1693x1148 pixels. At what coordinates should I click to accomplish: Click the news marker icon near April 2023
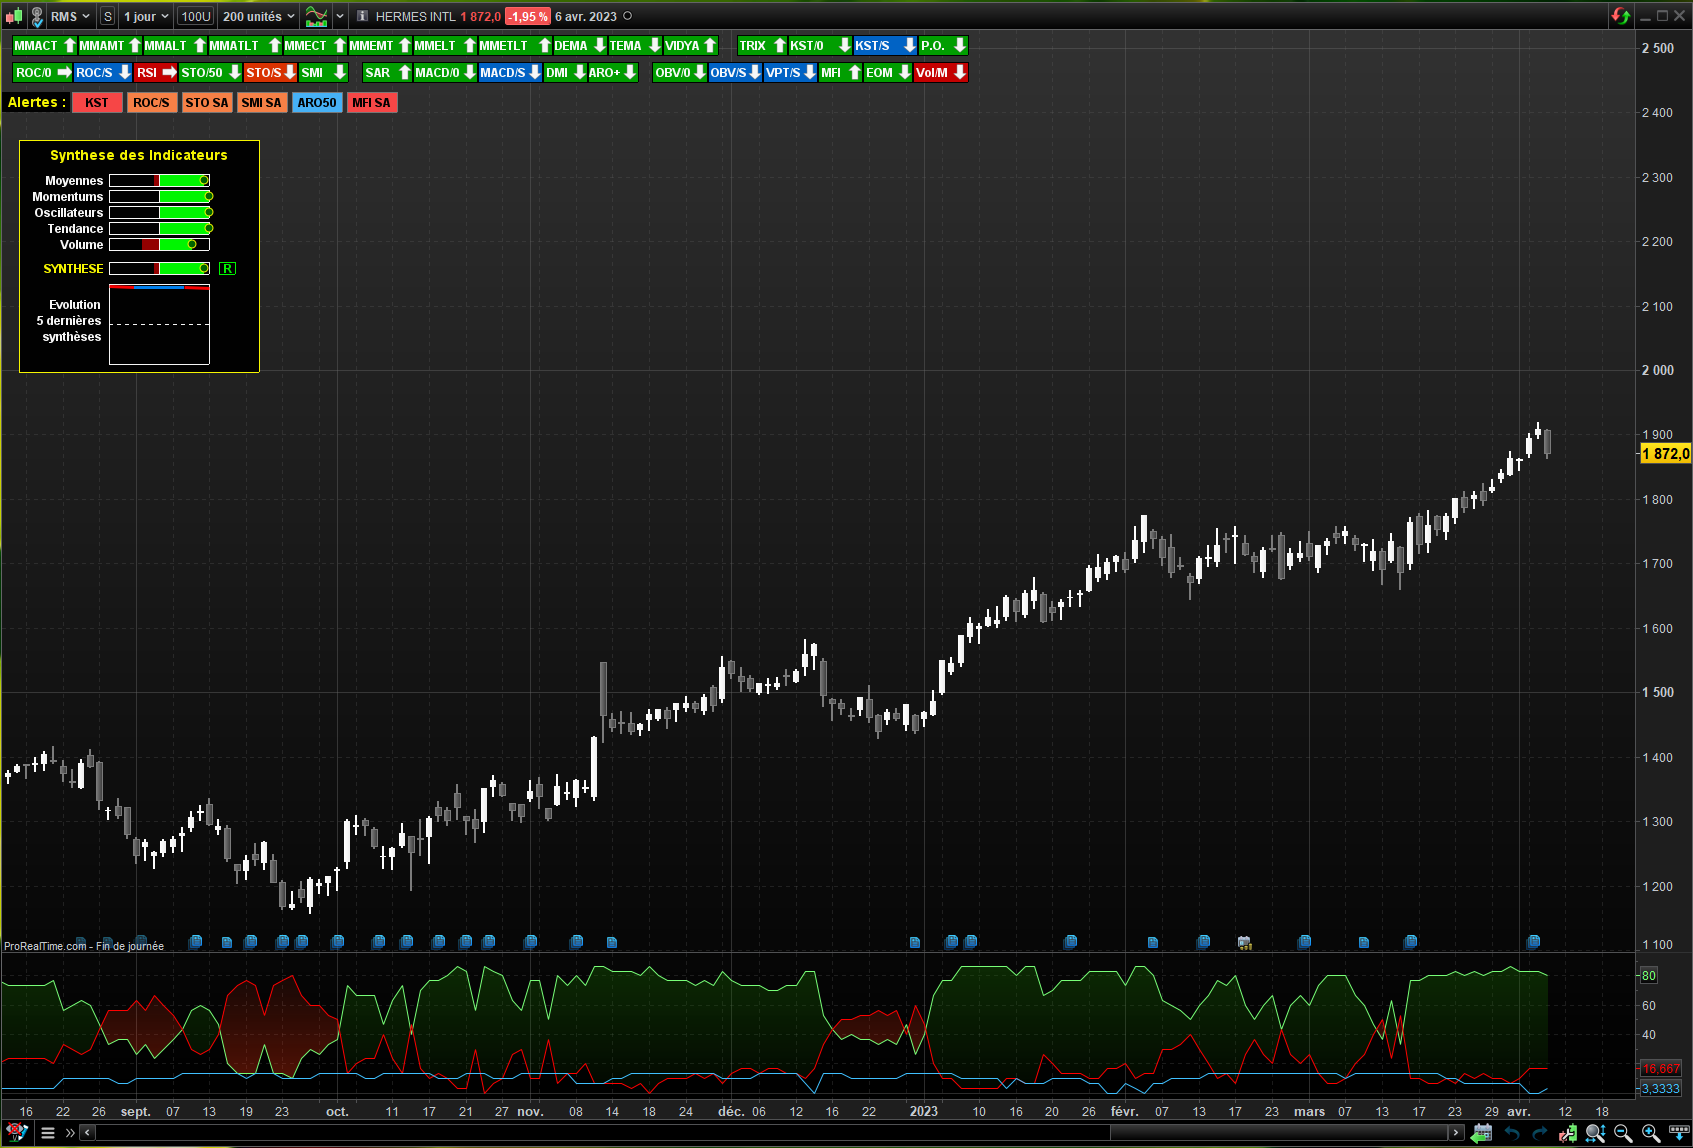pos(1533,942)
